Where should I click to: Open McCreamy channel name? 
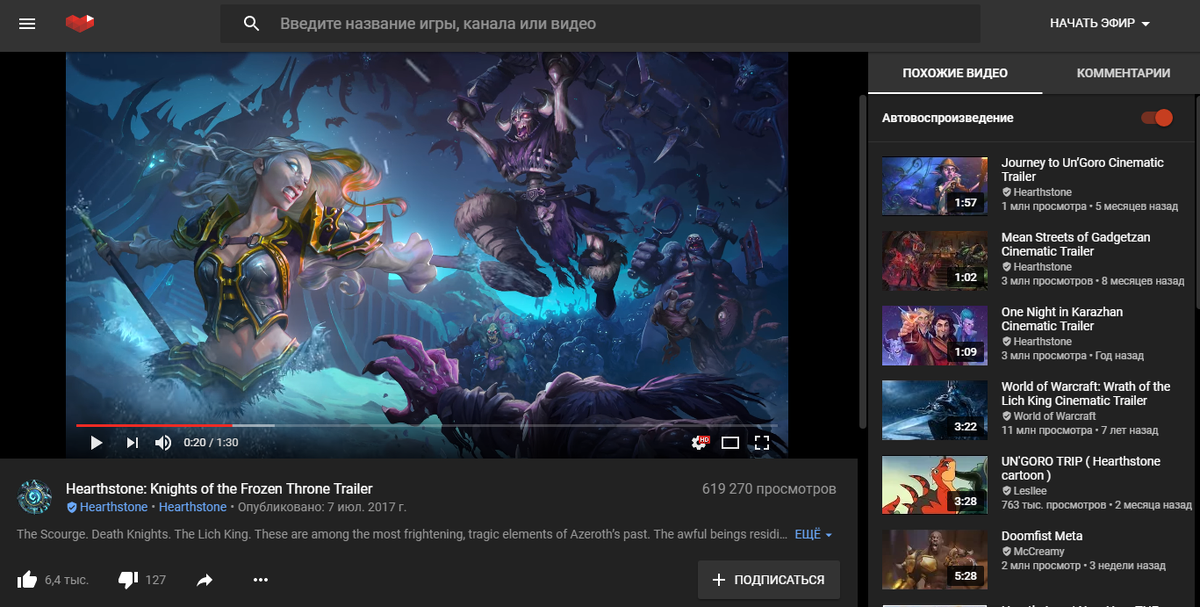click(x=1039, y=551)
